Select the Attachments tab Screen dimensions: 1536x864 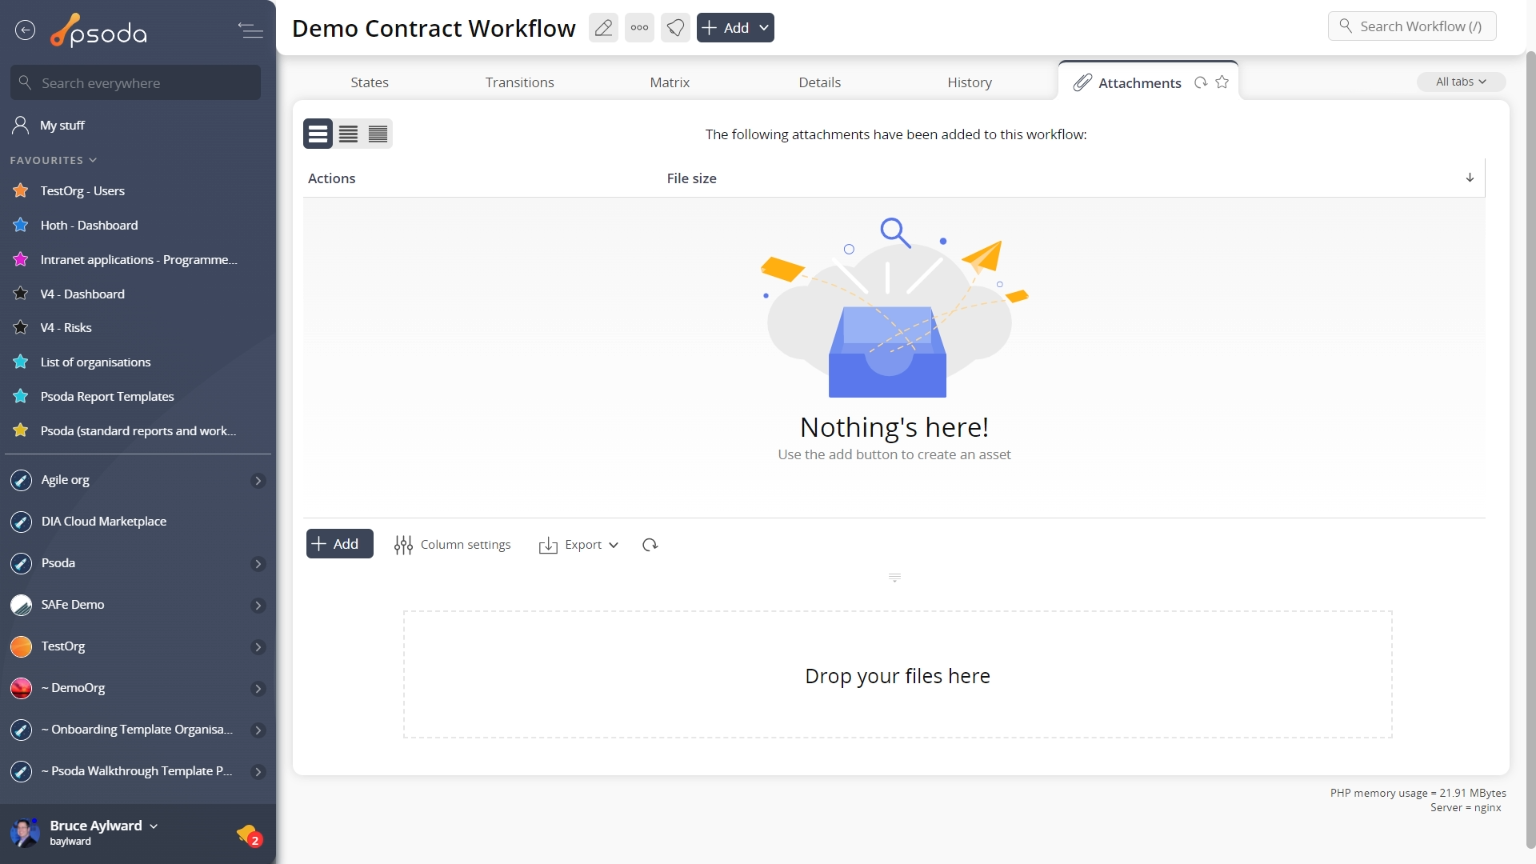[x=1139, y=83]
